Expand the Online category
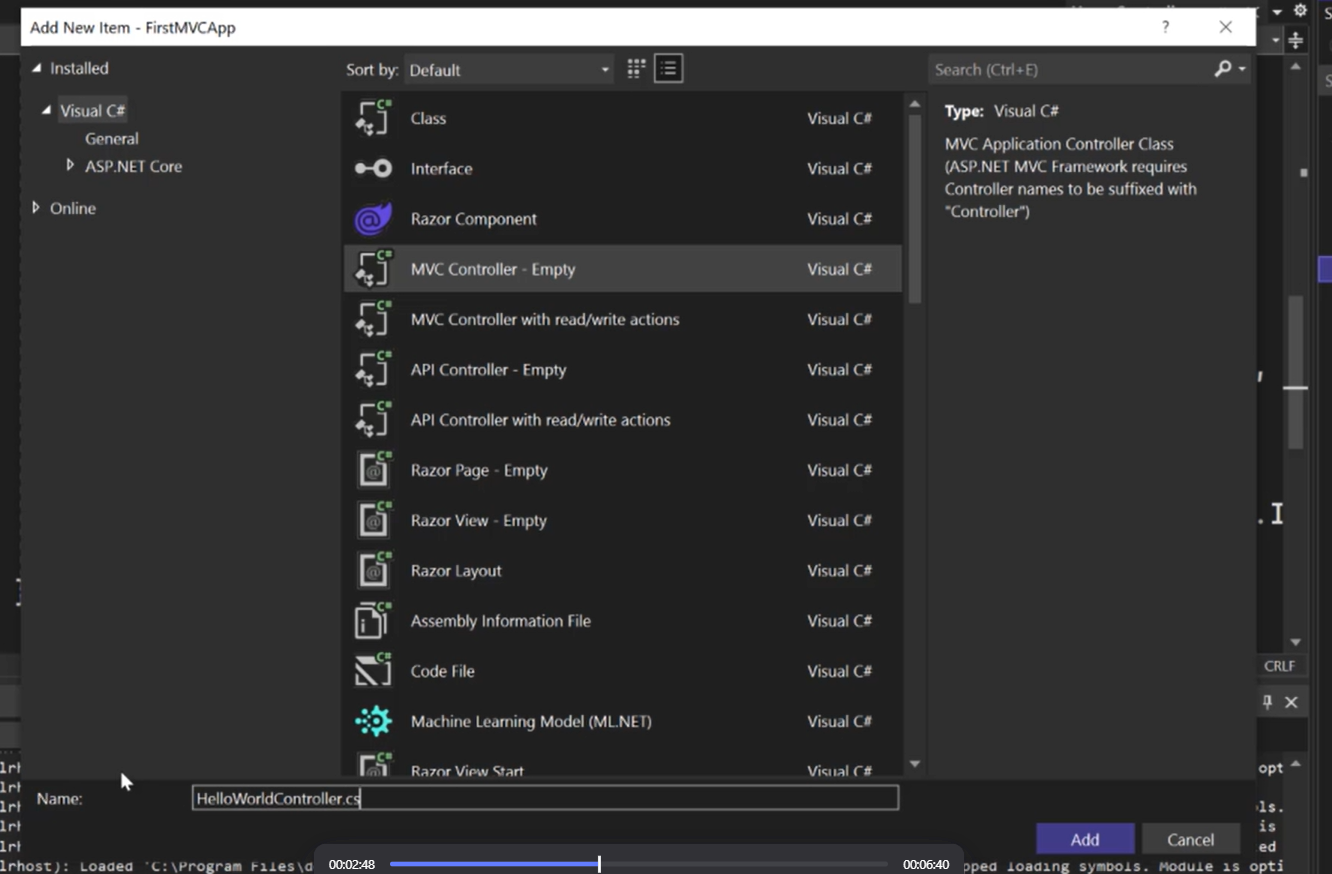 tap(36, 208)
